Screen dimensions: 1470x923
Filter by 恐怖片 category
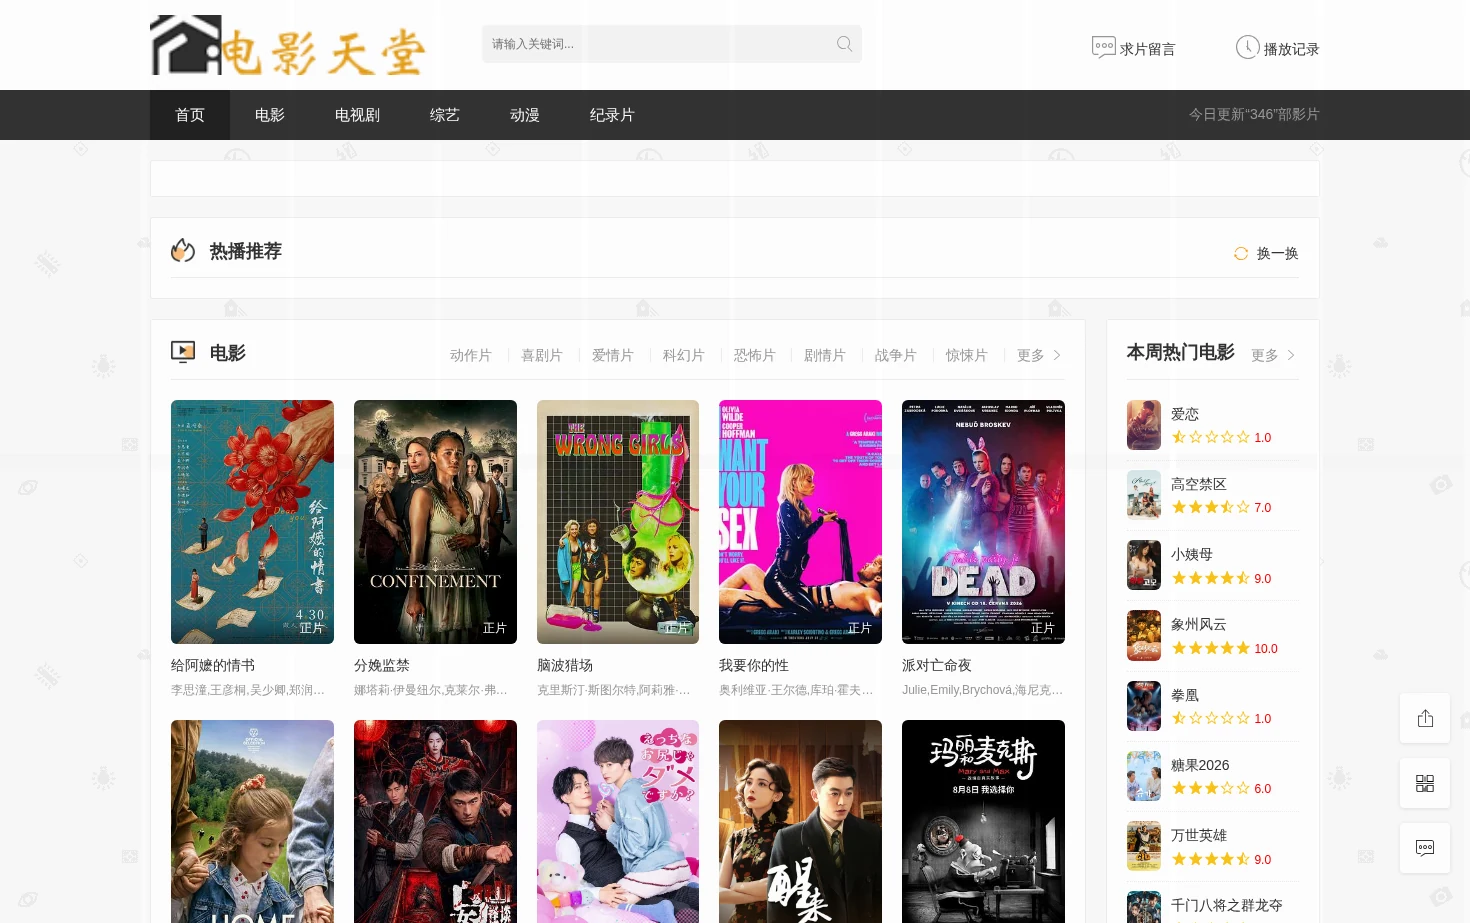[754, 355]
